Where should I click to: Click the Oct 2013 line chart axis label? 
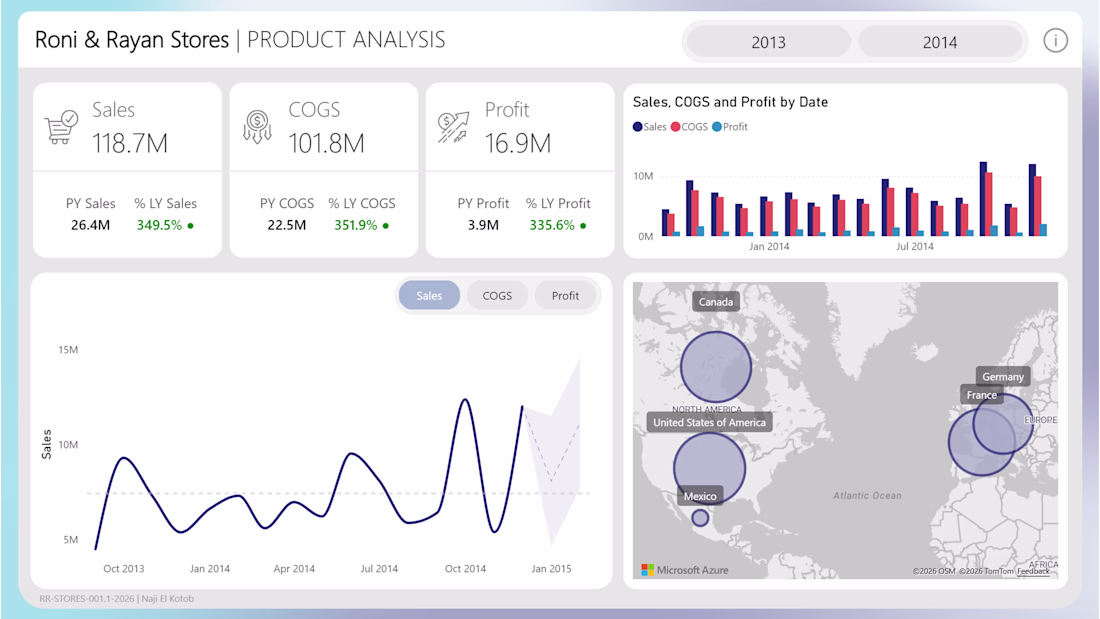[x=123, y=568]
